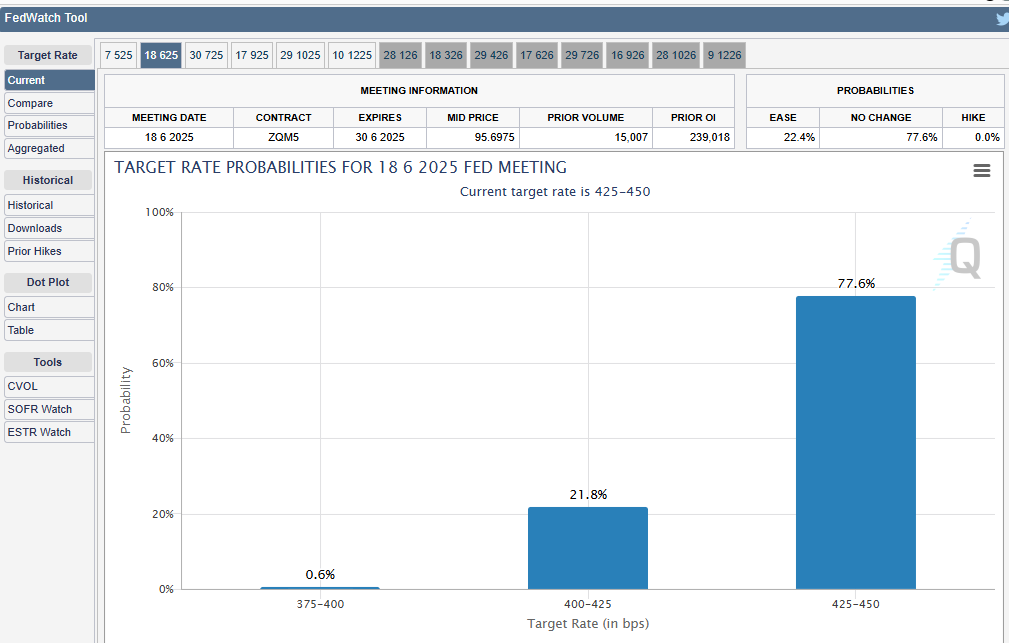Open the Dot Plot Chart view
1009x643 pixels.
pyautogui.click(x=21, y=307)
